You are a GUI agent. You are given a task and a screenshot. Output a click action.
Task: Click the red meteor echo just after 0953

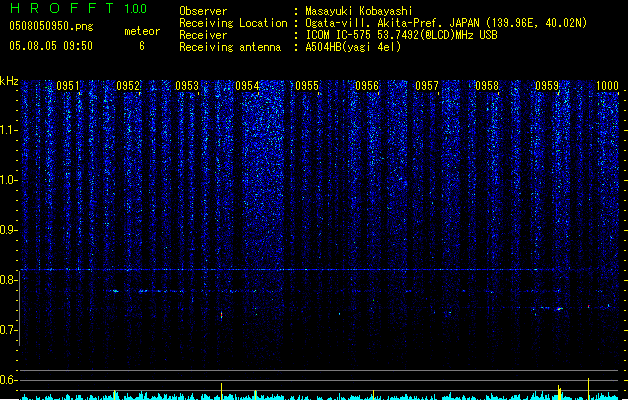(x=221, y=315)
